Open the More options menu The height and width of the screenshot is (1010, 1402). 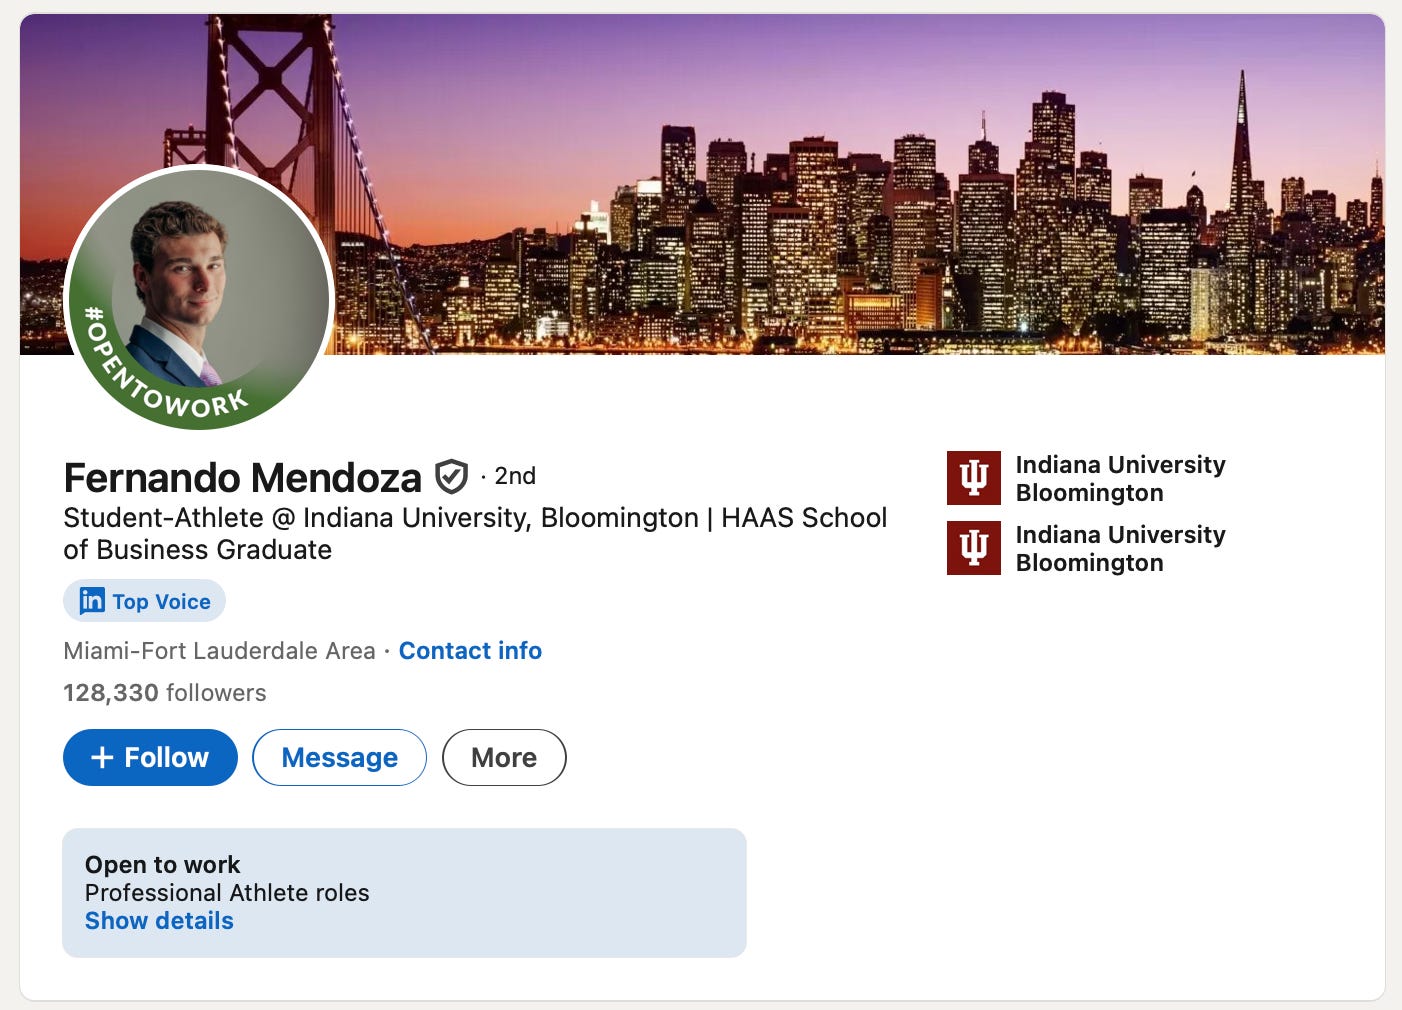(504, 757)
